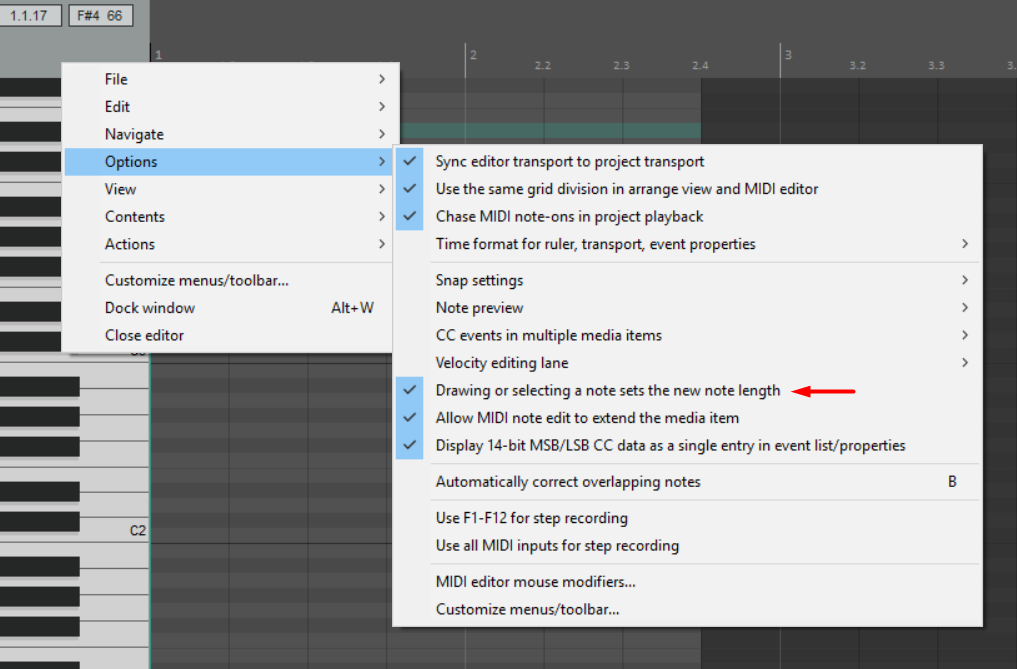Toggle same grid division in arrange and MIDI editor
The image size is (1017, 669).
[x=626, y=189]
